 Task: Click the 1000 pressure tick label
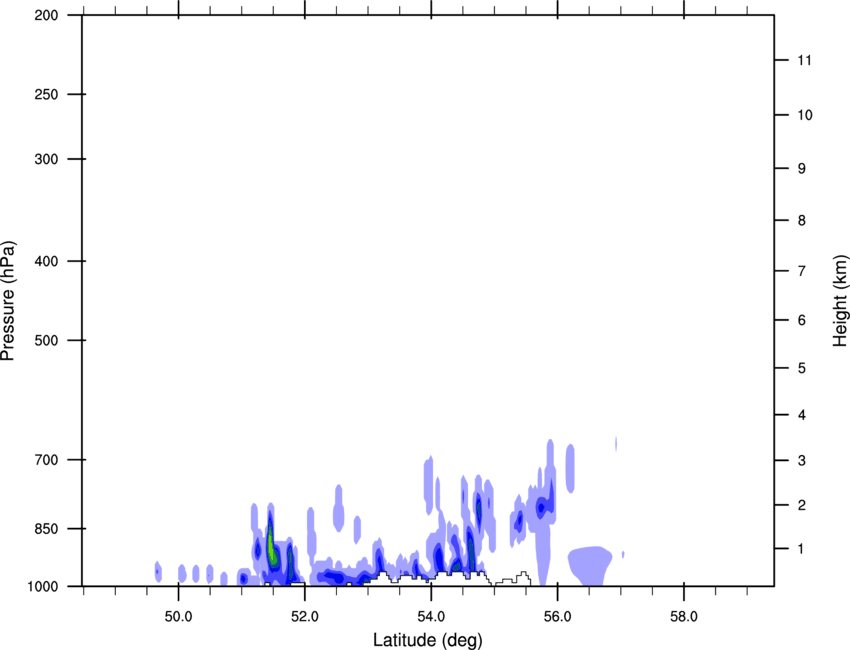click(42, 586)
